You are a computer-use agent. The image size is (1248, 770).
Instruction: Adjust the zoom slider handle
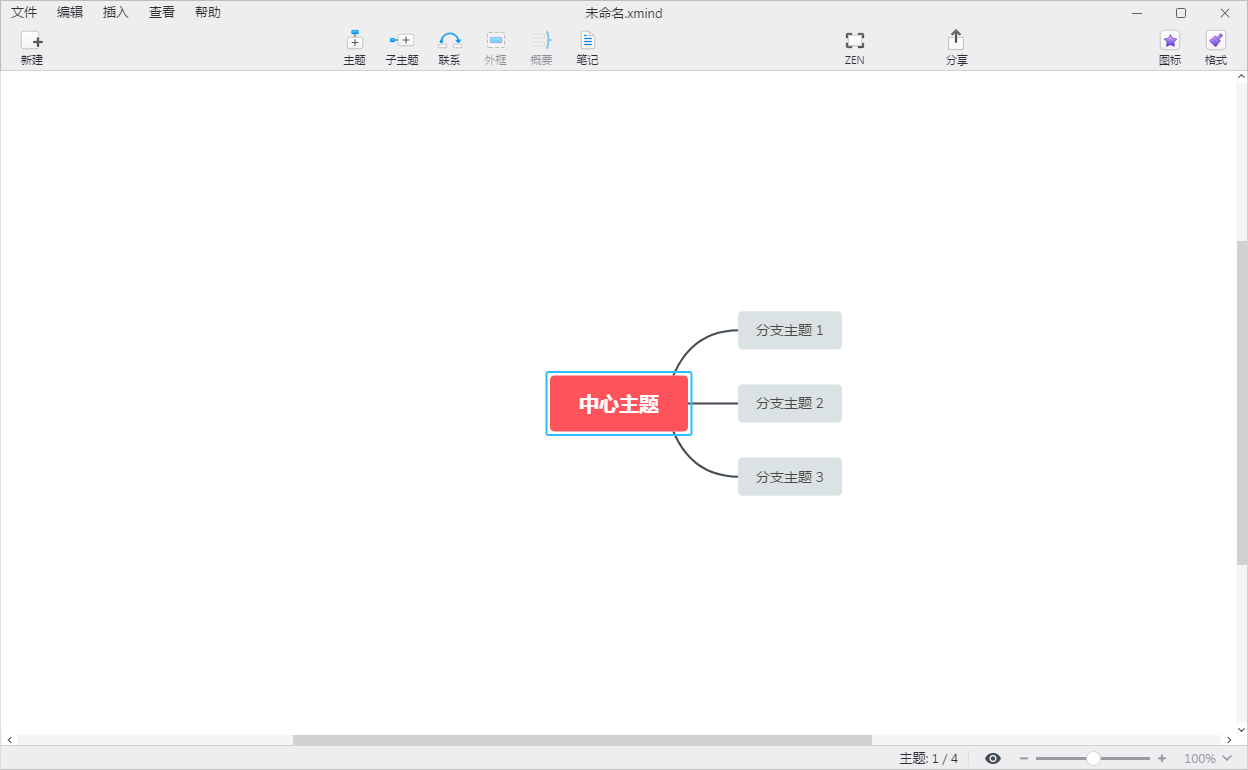pos(1093,759)
